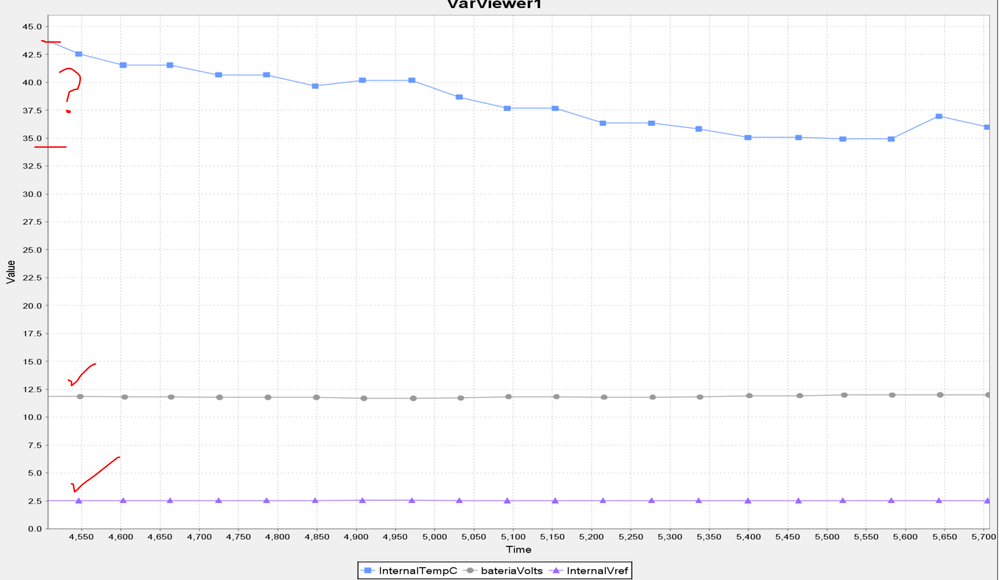Click the 35.0 label on the Value axis
The height and width of the screenshot is (580, 999).
32,138
